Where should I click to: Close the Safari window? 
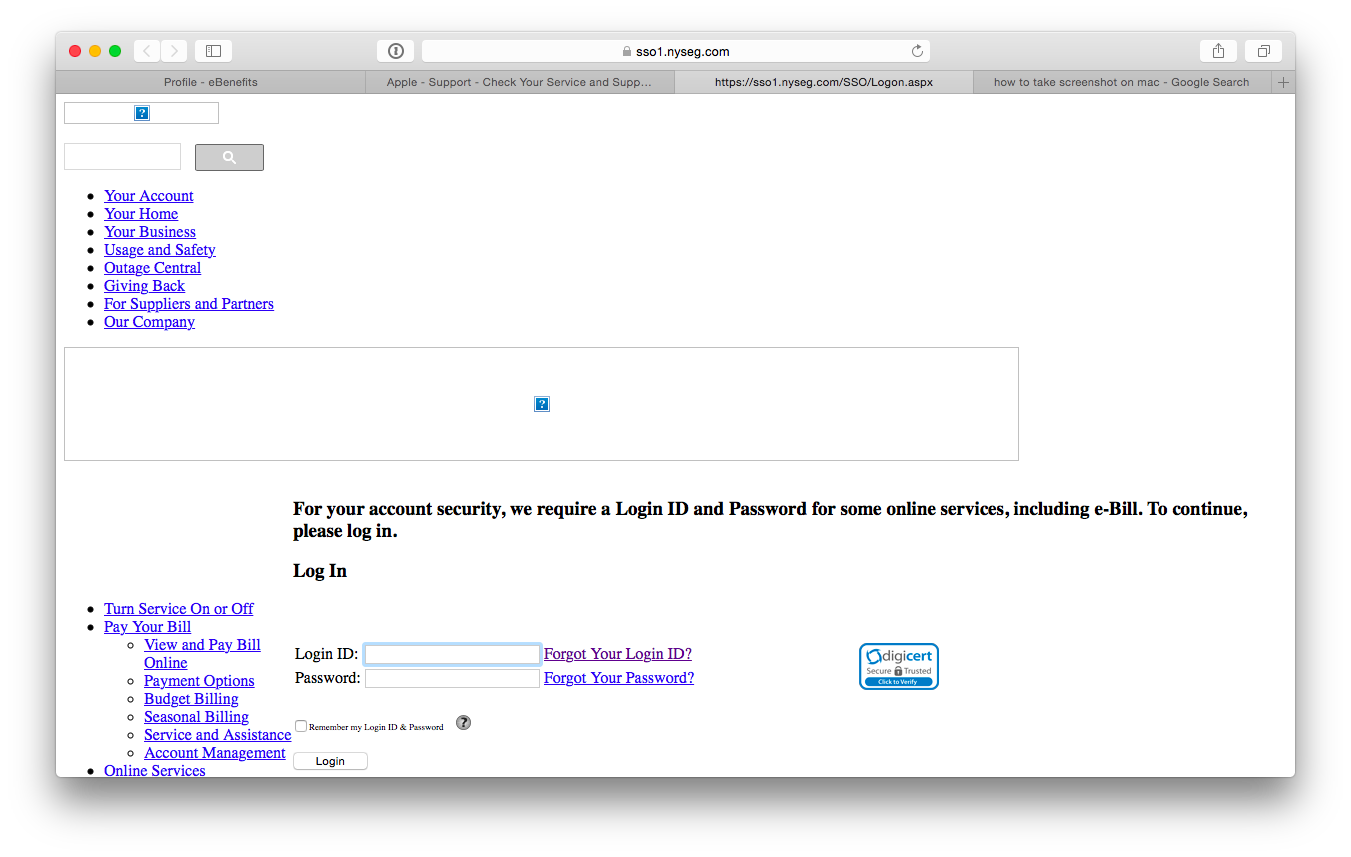pyautogui.click(x=75, y=51)
